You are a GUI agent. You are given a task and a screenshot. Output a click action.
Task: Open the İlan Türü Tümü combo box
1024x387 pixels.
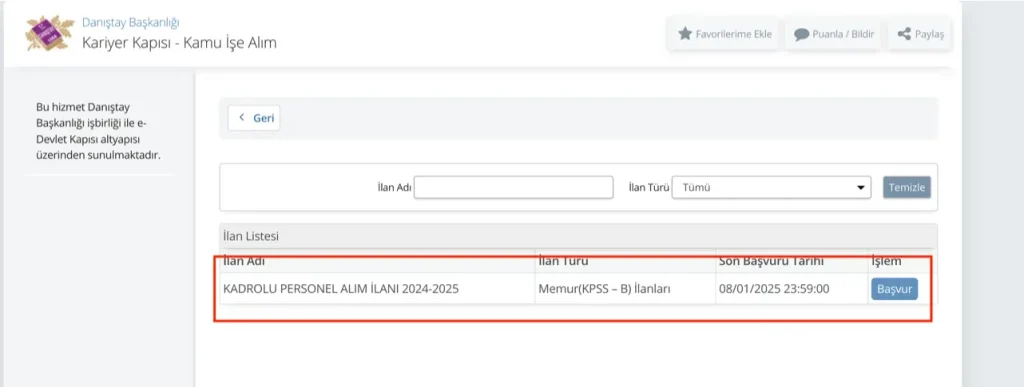coord(771,187)
